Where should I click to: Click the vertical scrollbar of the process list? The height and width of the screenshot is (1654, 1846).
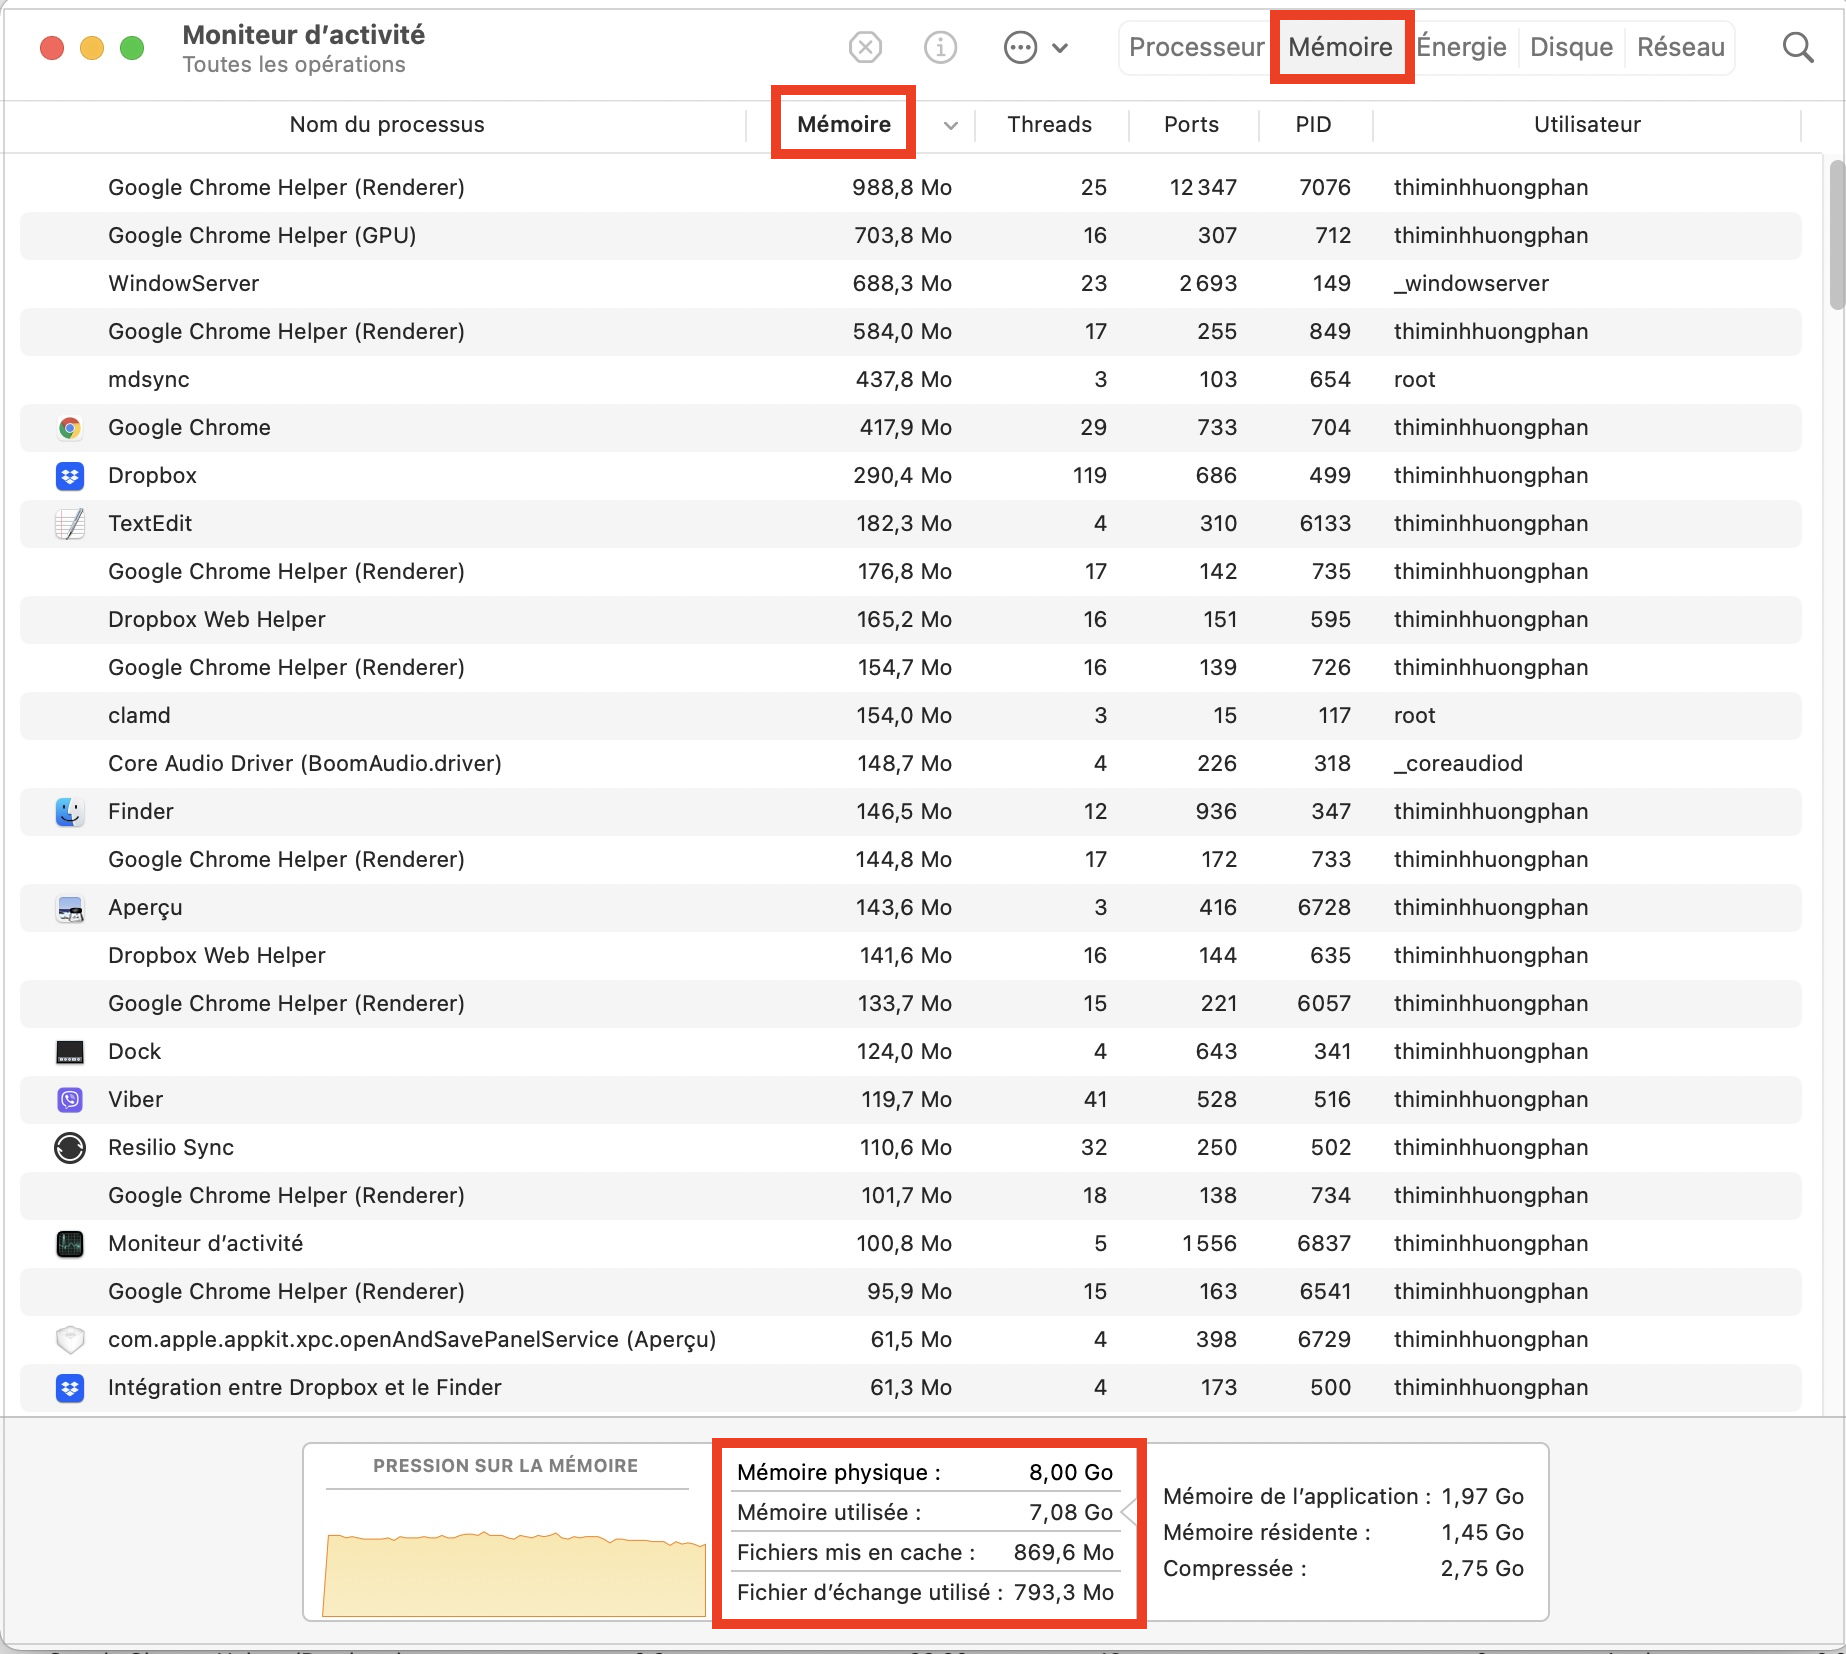point(1836,236)
